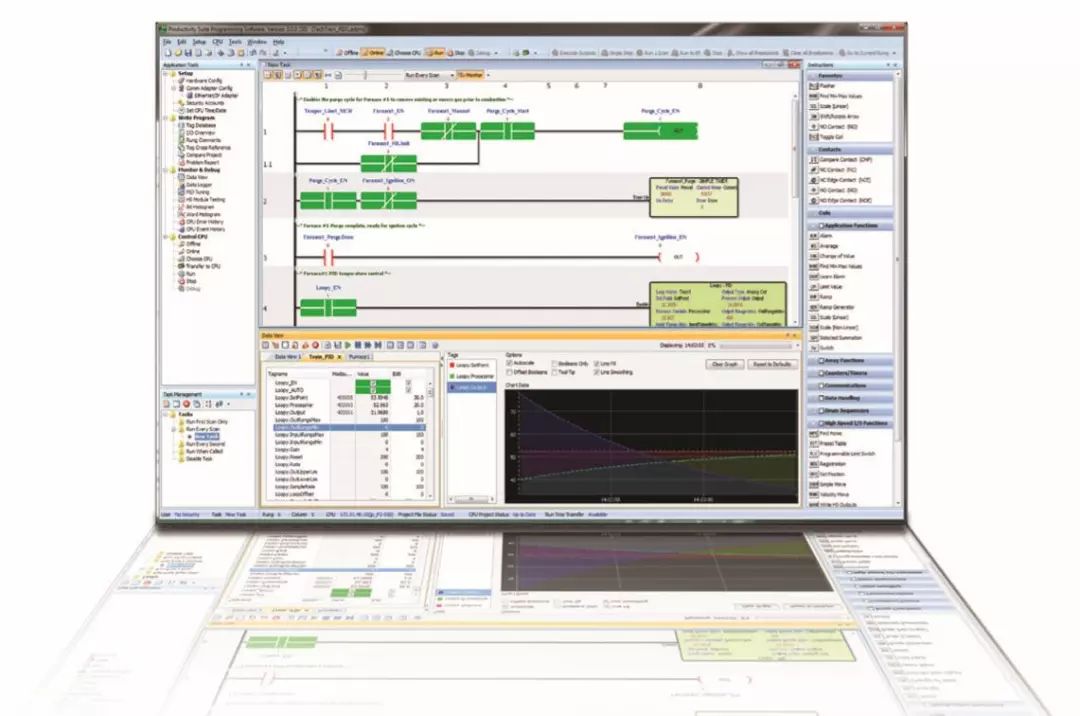Toggle the Line Smoothing checkbox
The image size is (1080, 716).
[596, 372]
